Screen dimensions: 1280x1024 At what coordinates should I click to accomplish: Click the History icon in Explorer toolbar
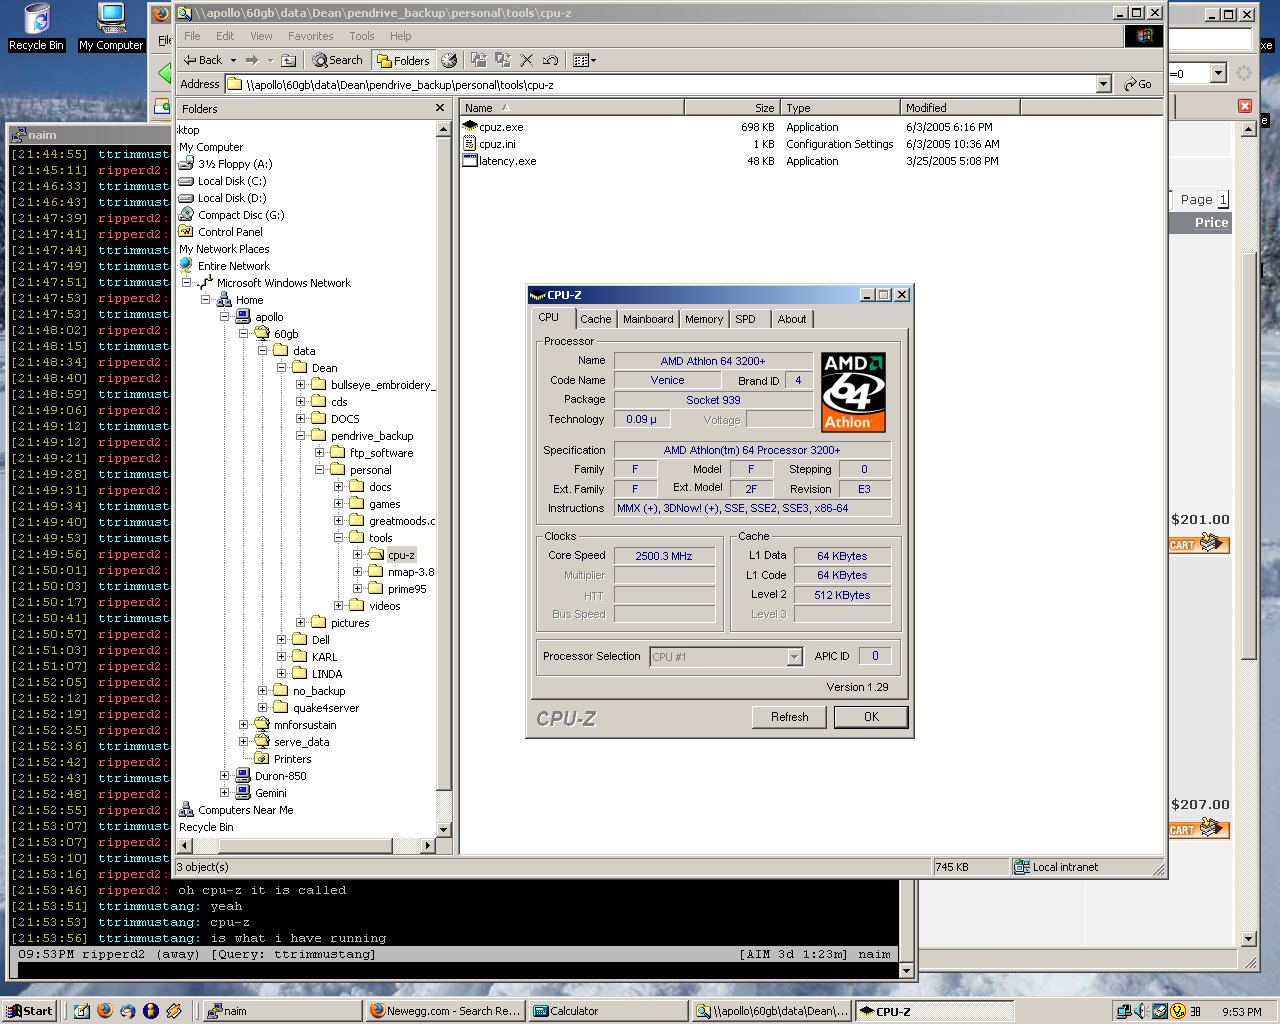point(449,60)
